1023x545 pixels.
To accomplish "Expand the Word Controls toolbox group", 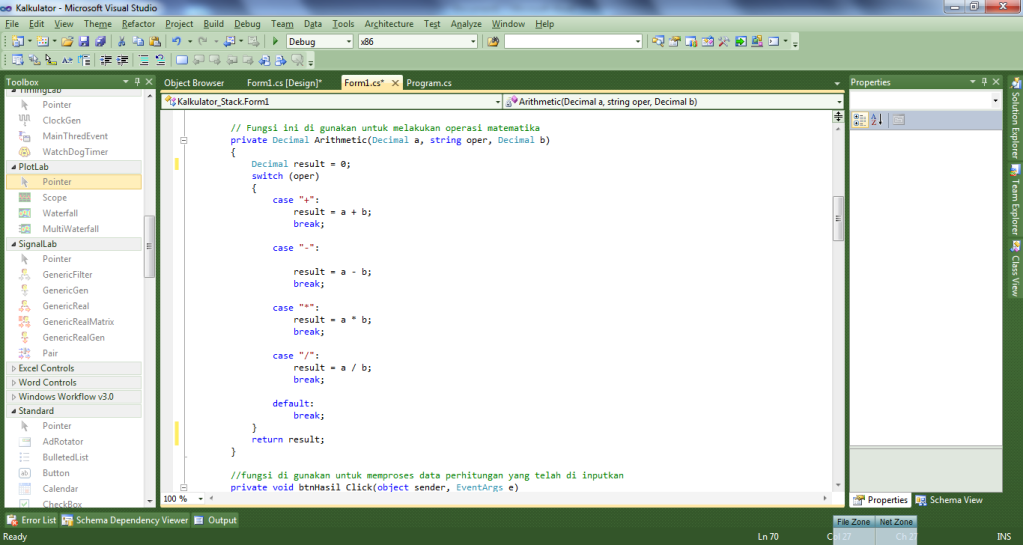I will (x=14, y=382).
